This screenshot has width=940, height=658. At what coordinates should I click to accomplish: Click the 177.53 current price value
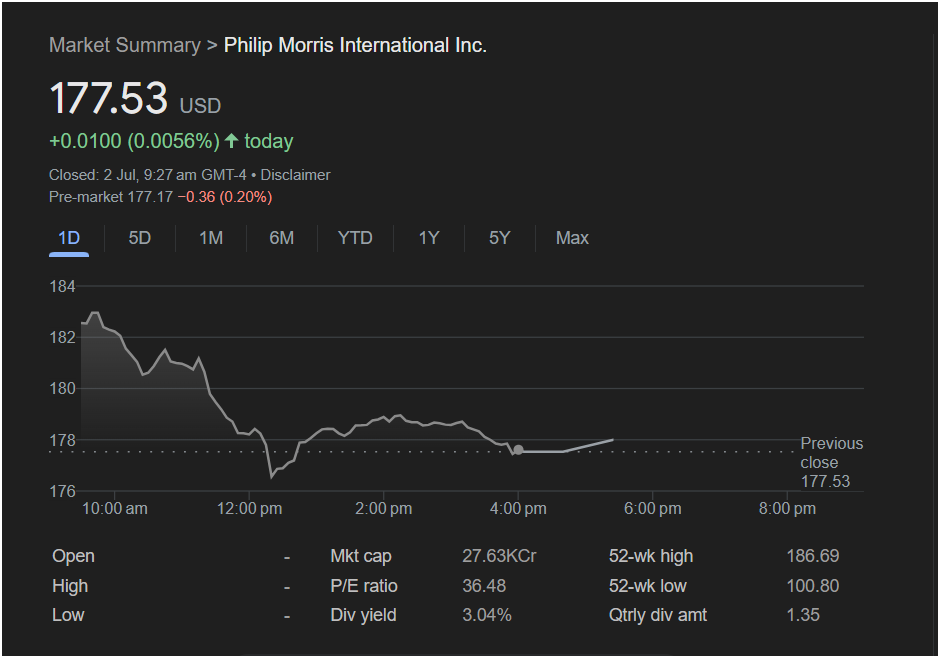pyautogui.click(x=109, y=98)
